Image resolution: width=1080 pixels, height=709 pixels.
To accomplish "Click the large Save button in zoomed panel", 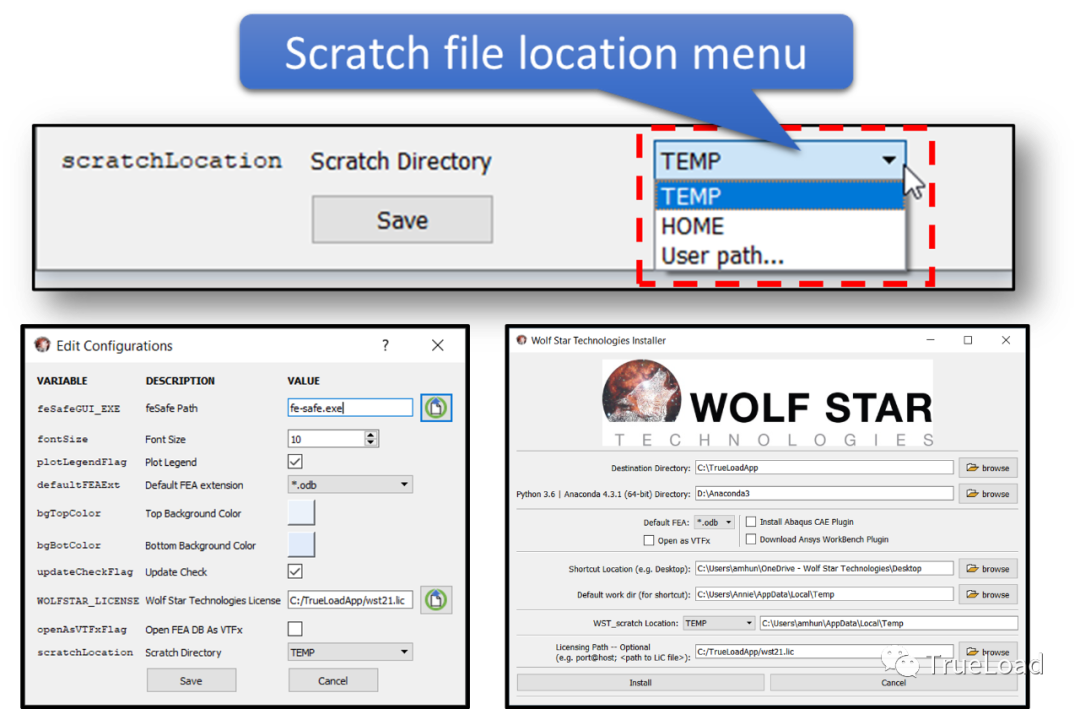I will click(402, 220).
